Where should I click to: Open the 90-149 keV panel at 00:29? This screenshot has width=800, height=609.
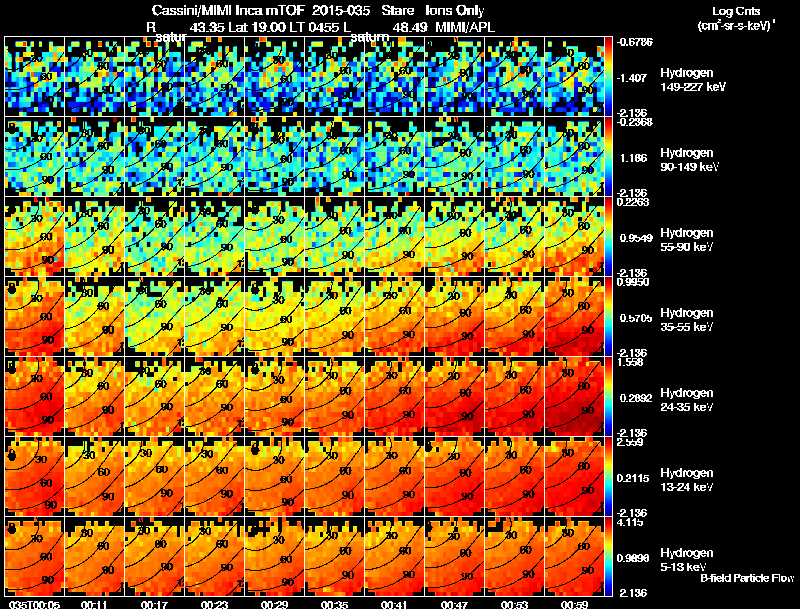(274, 156)
